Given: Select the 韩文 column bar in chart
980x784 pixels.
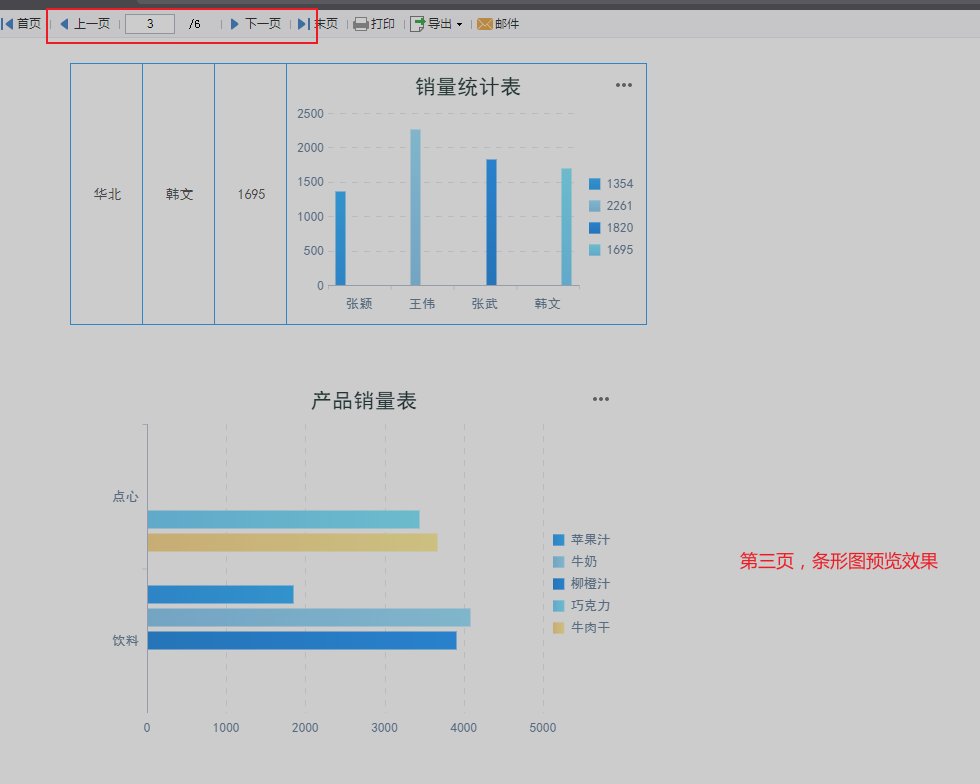Looking at the screenshot, I should click(566, 227).
